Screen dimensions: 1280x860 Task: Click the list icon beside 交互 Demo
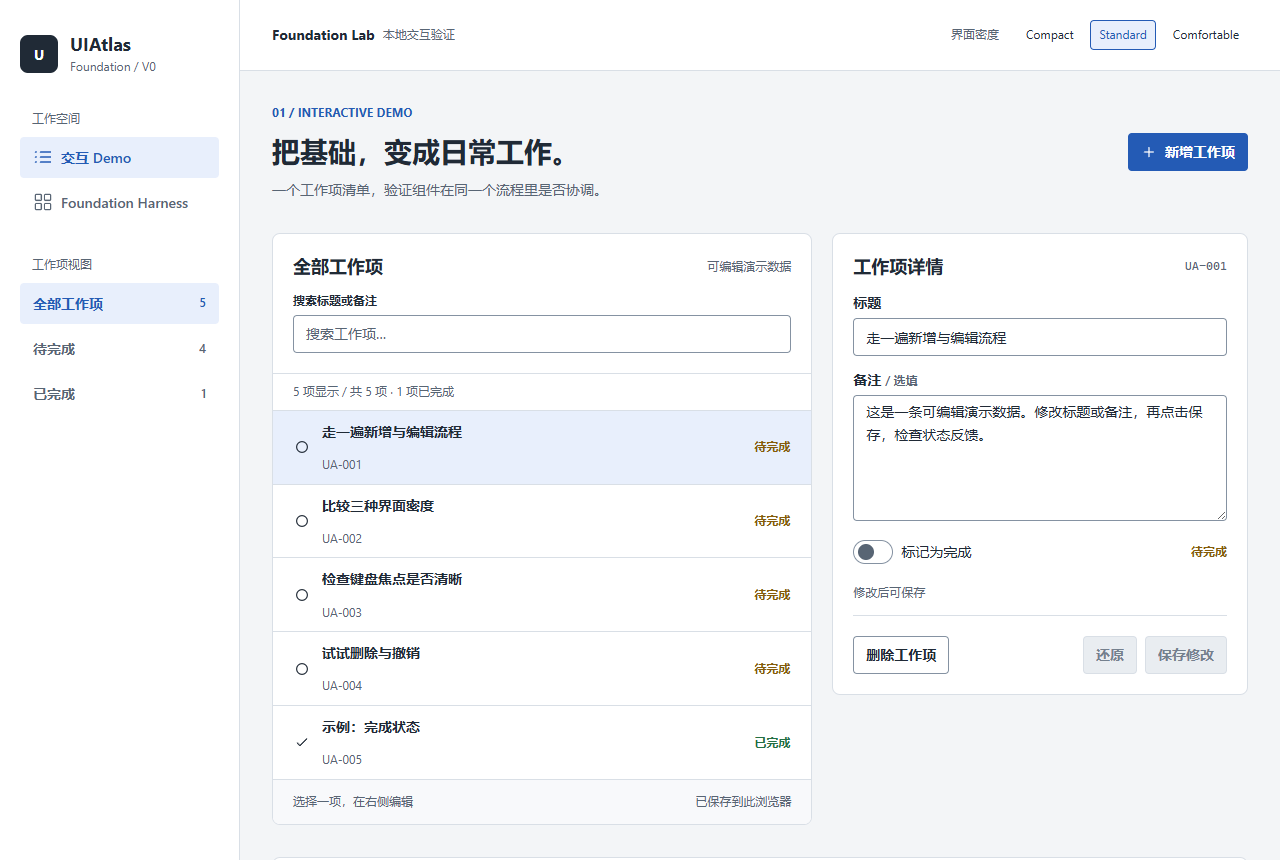point(42,157)
